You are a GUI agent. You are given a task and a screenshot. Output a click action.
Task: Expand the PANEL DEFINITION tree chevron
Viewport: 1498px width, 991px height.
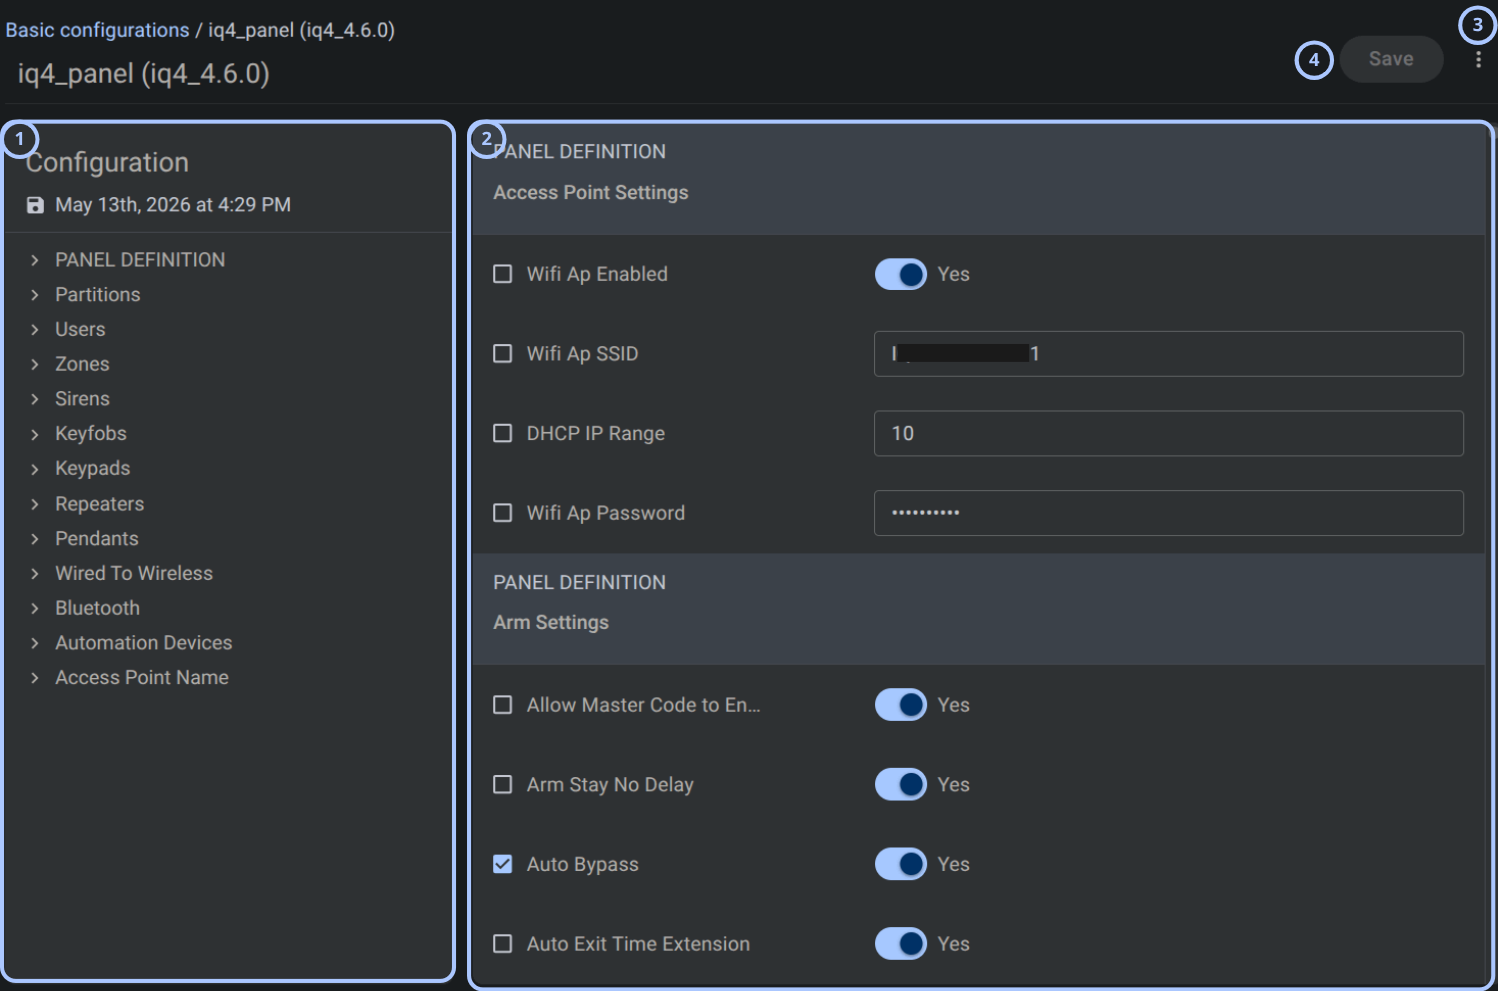click(x=35, y=260)
